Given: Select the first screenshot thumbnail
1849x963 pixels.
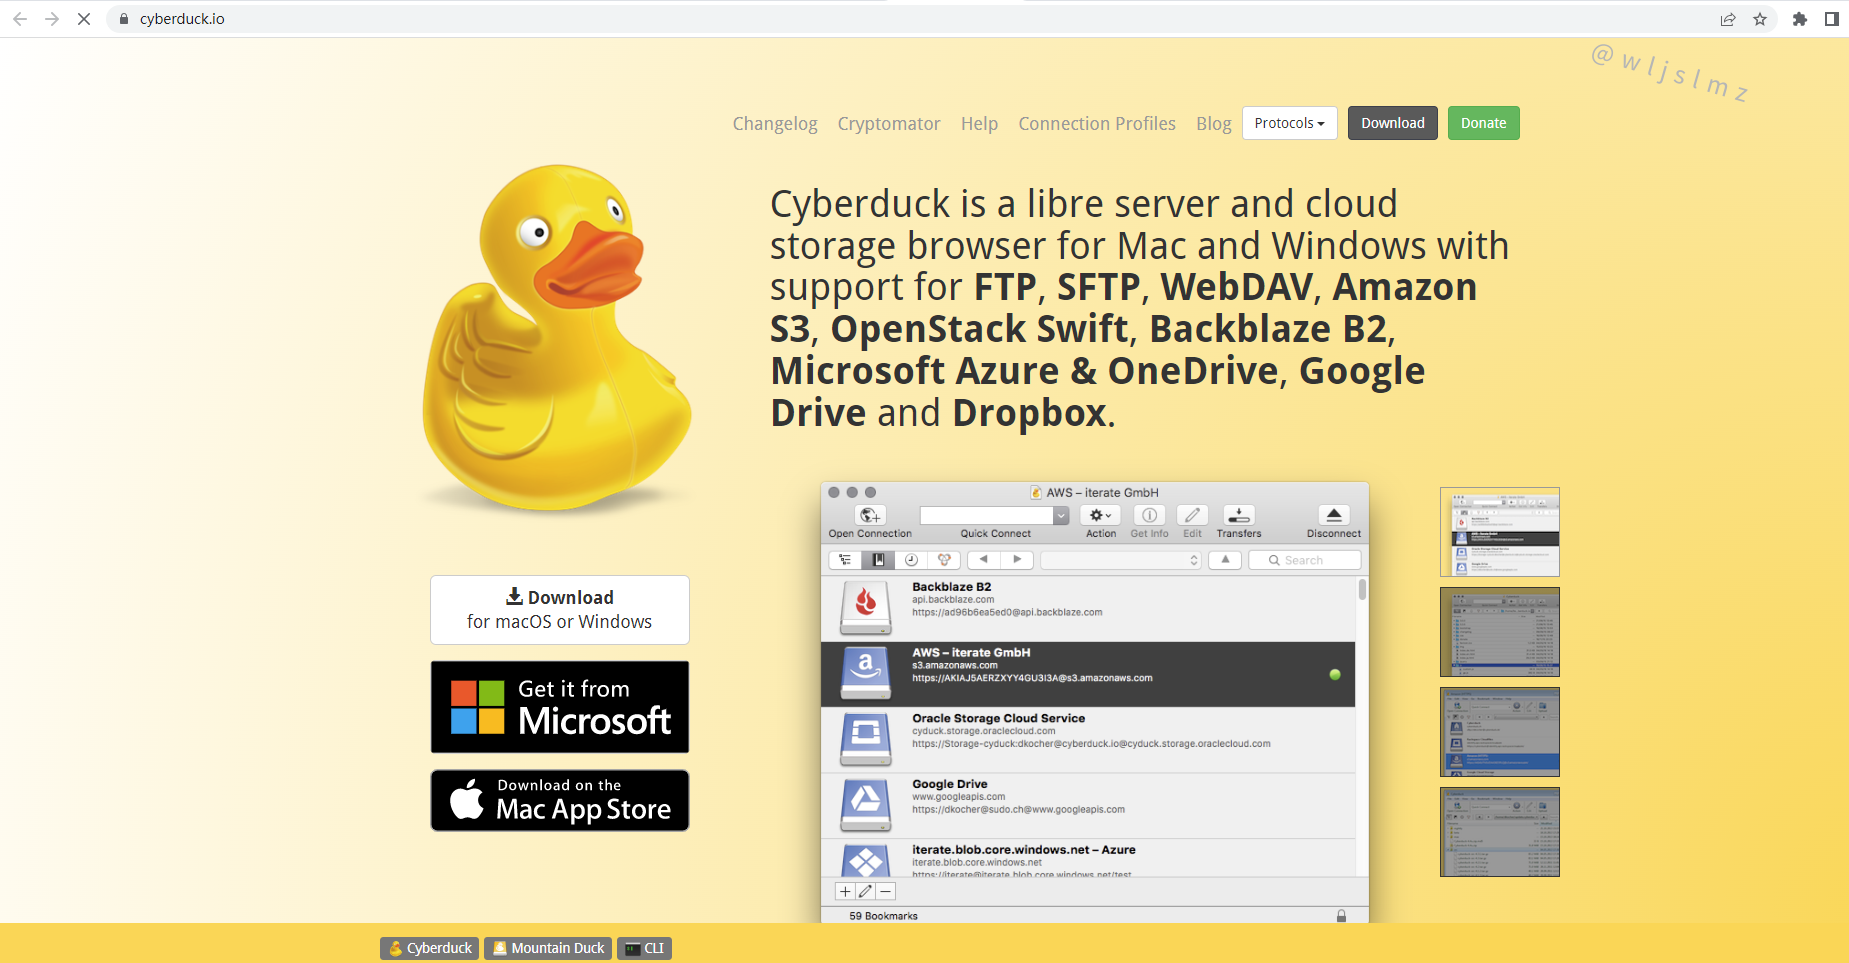Looking at the screenshot, I should [x=1500, y=532].
